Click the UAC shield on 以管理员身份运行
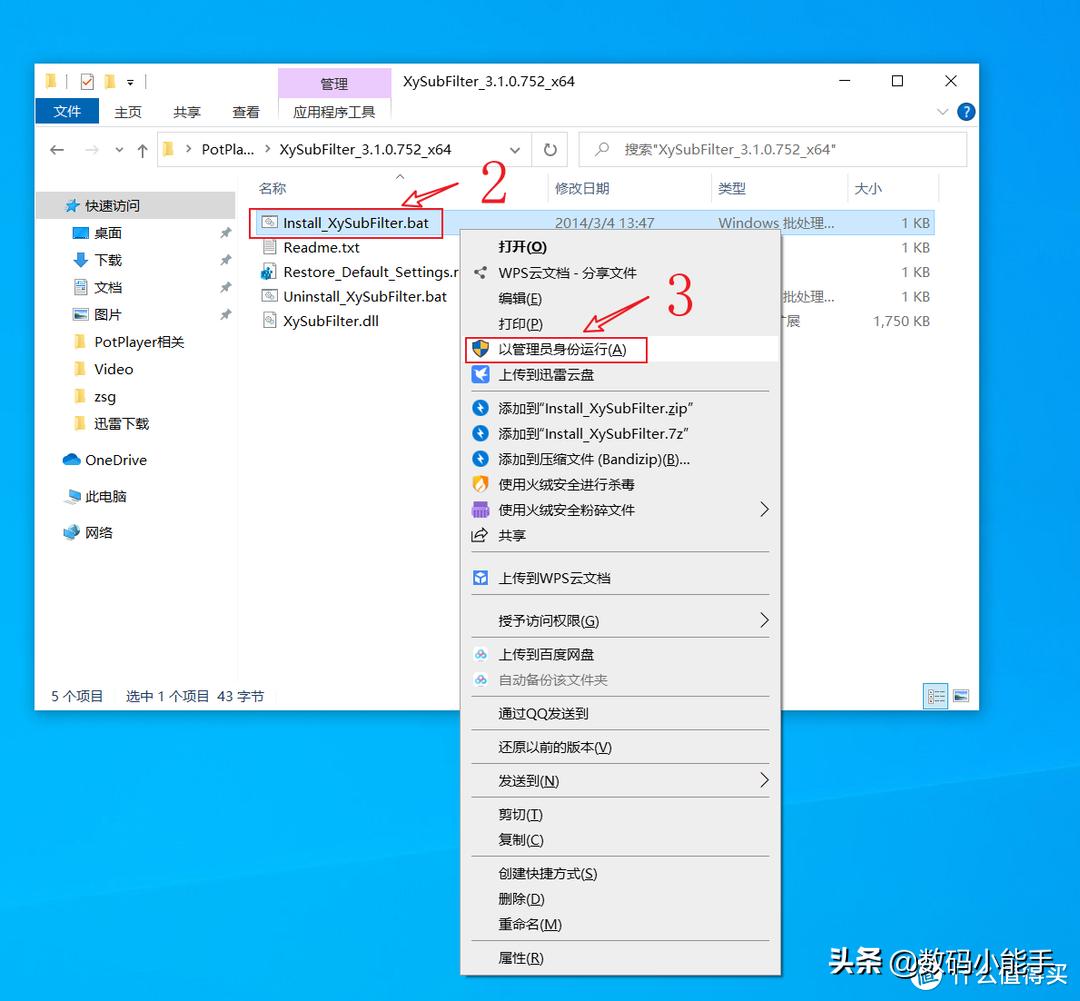Screen dimensions: 1080x1001 click(x=482, y=349)
